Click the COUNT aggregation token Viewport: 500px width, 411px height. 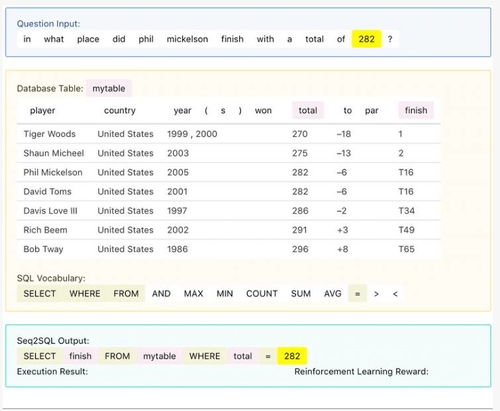tap(262, 294)
